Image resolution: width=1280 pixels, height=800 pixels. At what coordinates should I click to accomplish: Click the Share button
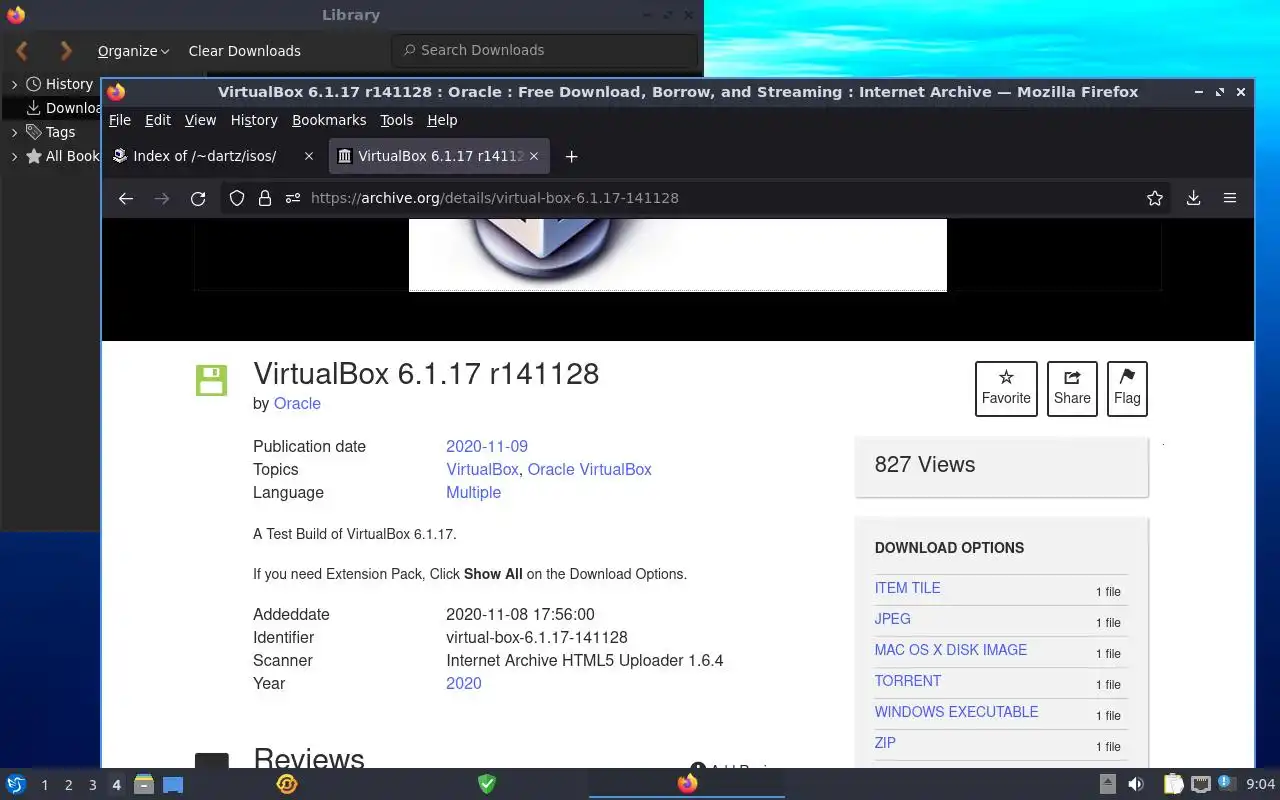[1072, 389]
